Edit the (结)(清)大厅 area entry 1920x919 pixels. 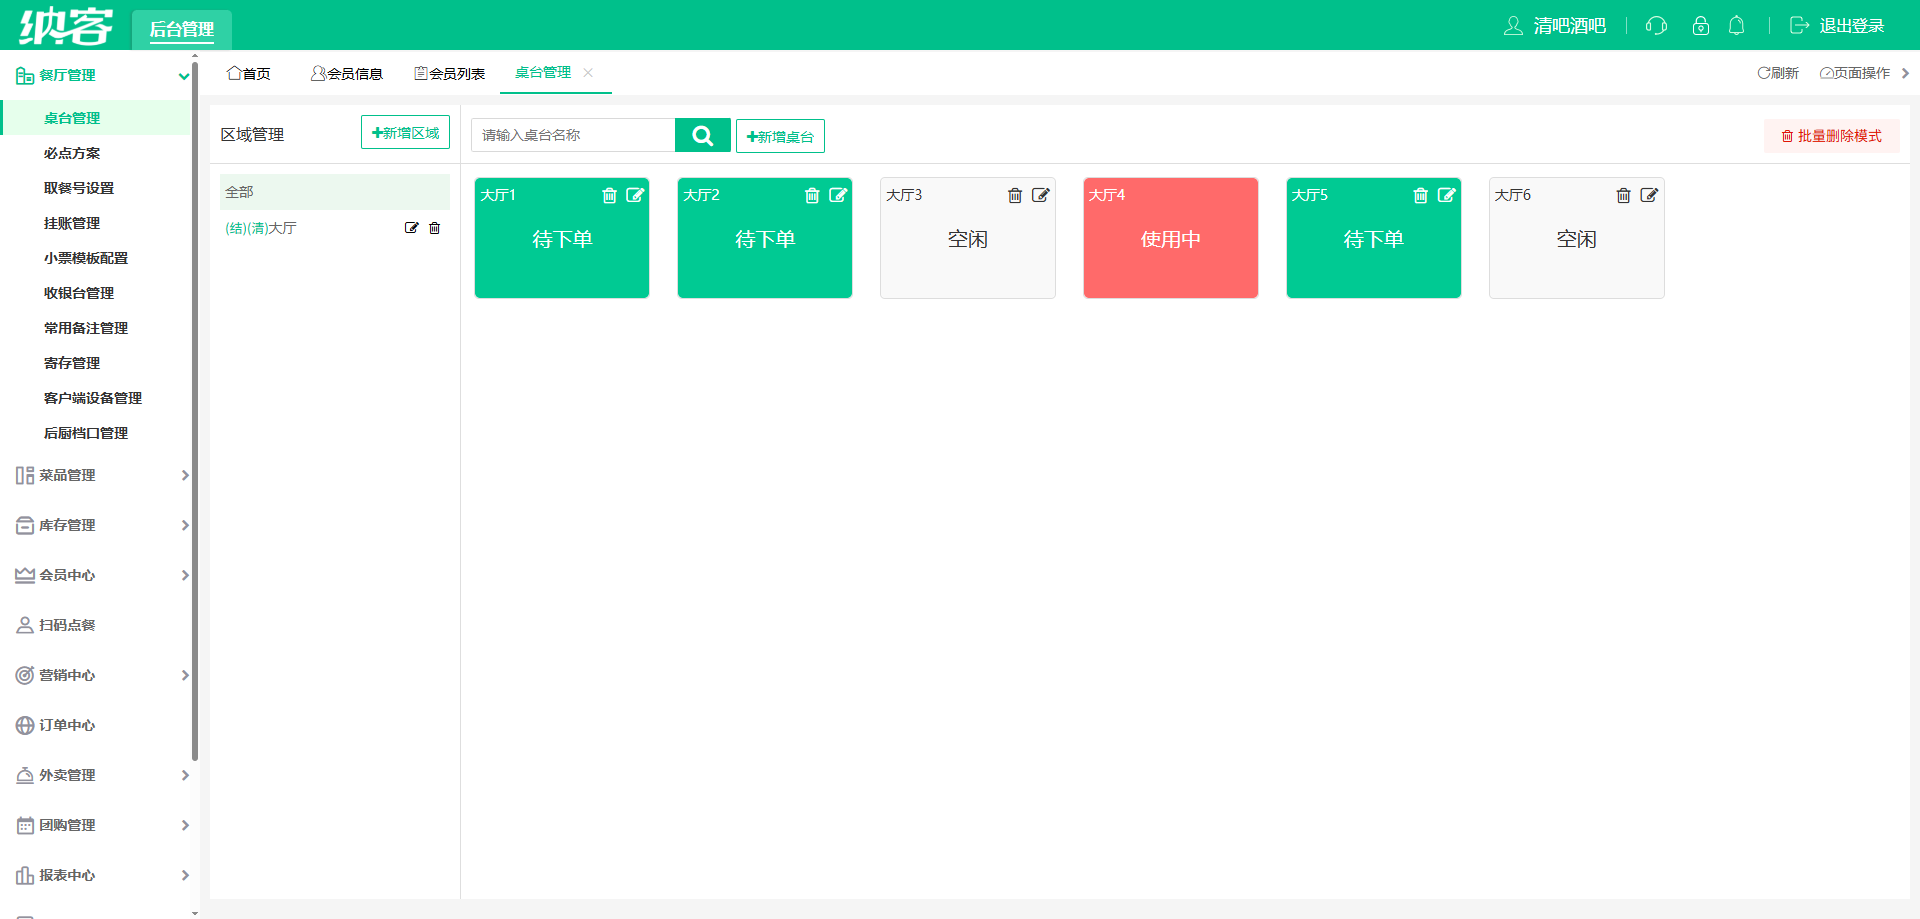pyautogui.click(x=411, y=228)
